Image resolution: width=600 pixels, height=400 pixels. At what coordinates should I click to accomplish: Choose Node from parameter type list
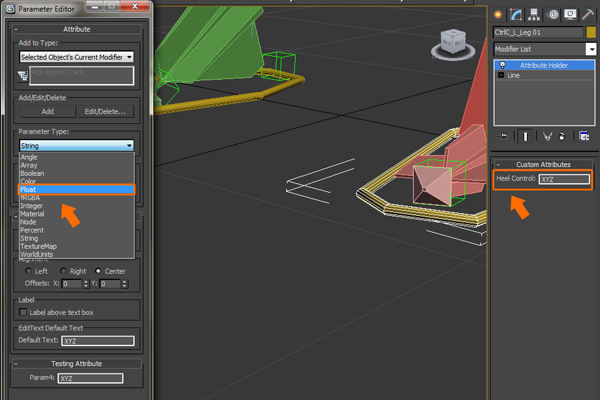pos(77,222)
